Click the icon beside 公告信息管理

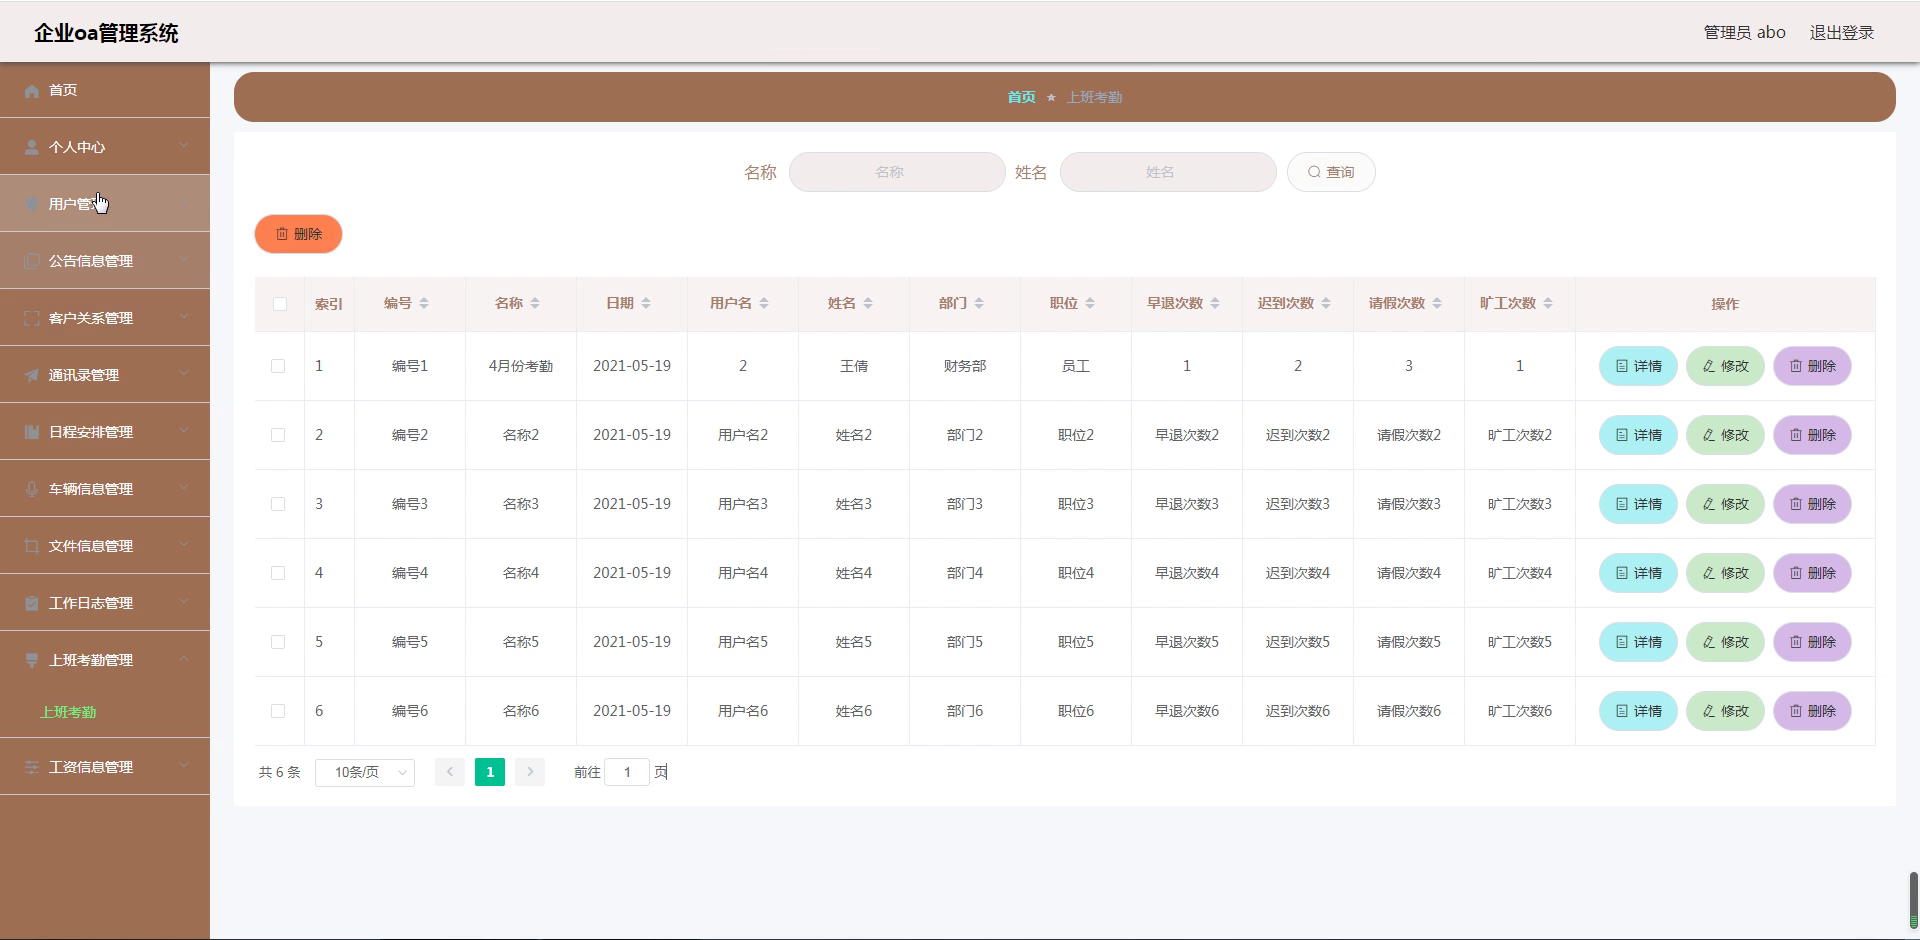pyautogui.click(x=31, y=261)
